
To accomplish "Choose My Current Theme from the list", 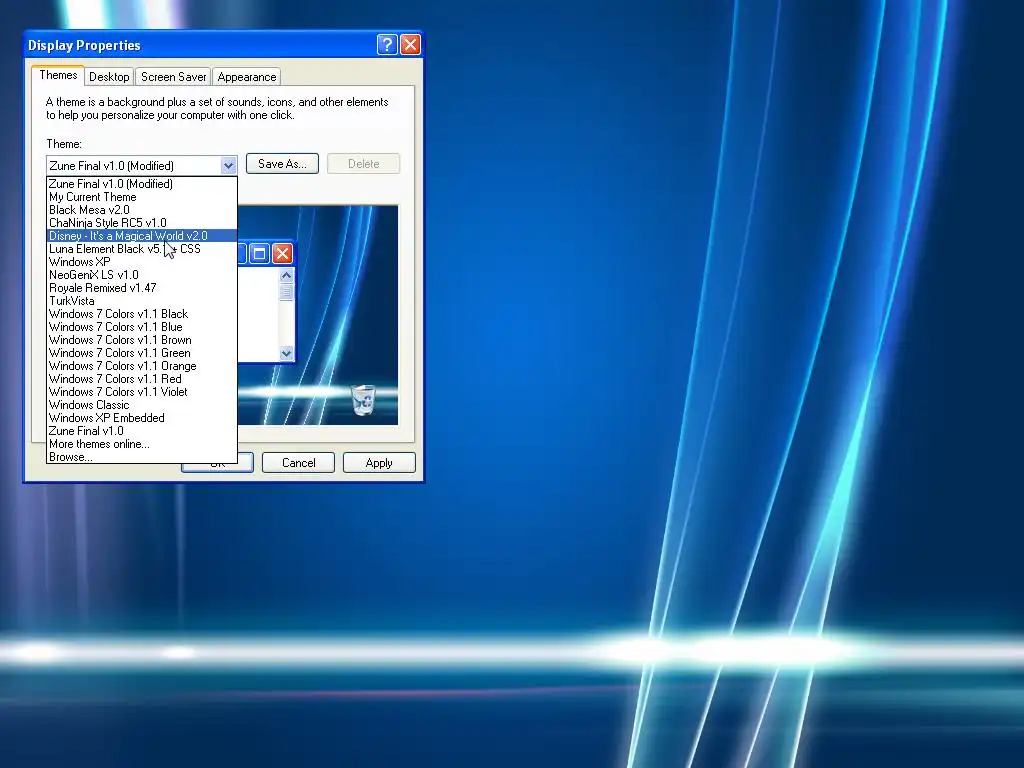I will click(x=142, y=197).
